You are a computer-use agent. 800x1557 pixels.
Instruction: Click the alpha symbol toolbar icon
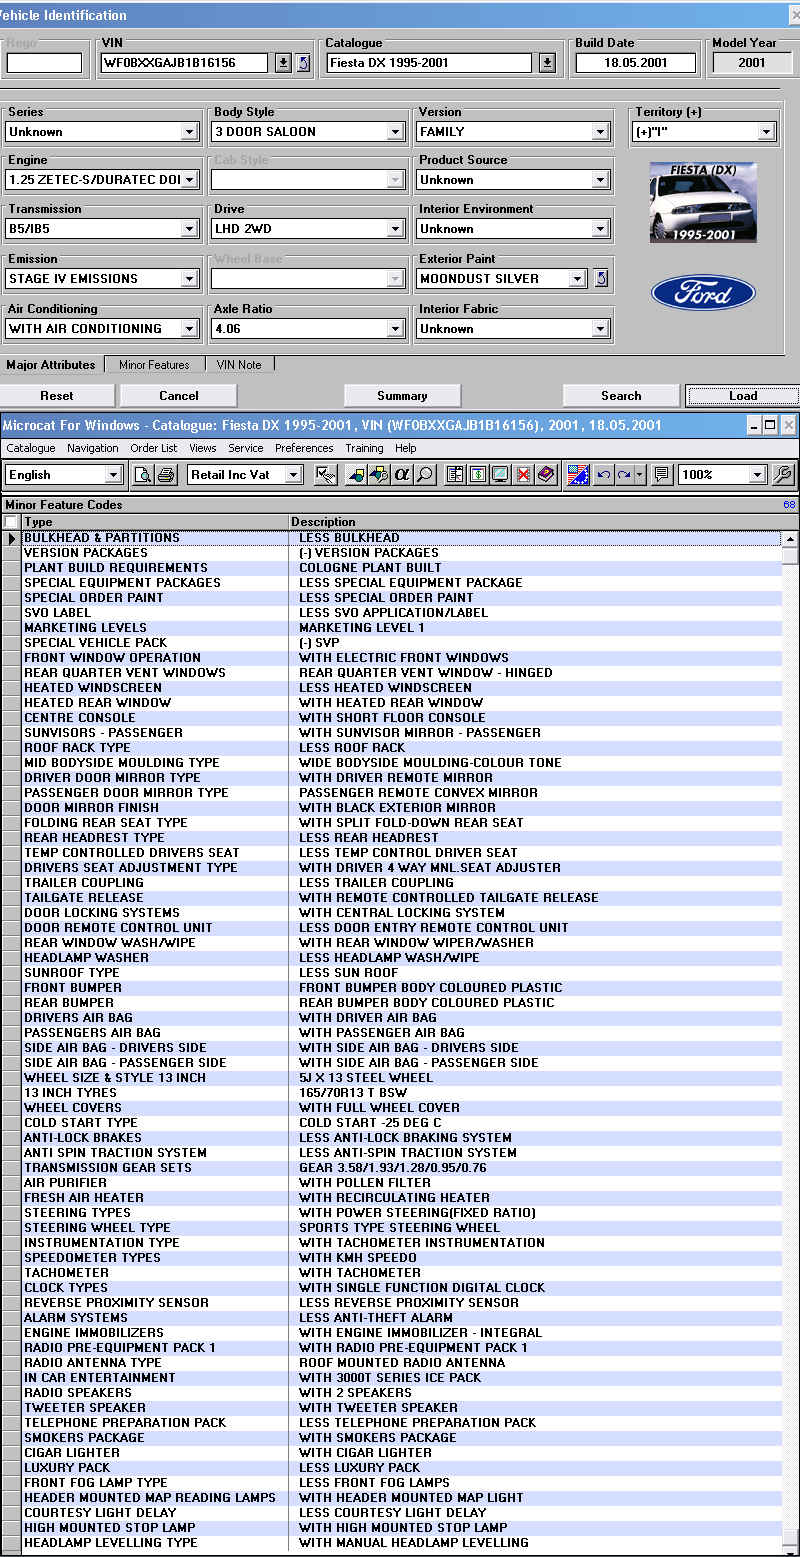tap(402, 475)
